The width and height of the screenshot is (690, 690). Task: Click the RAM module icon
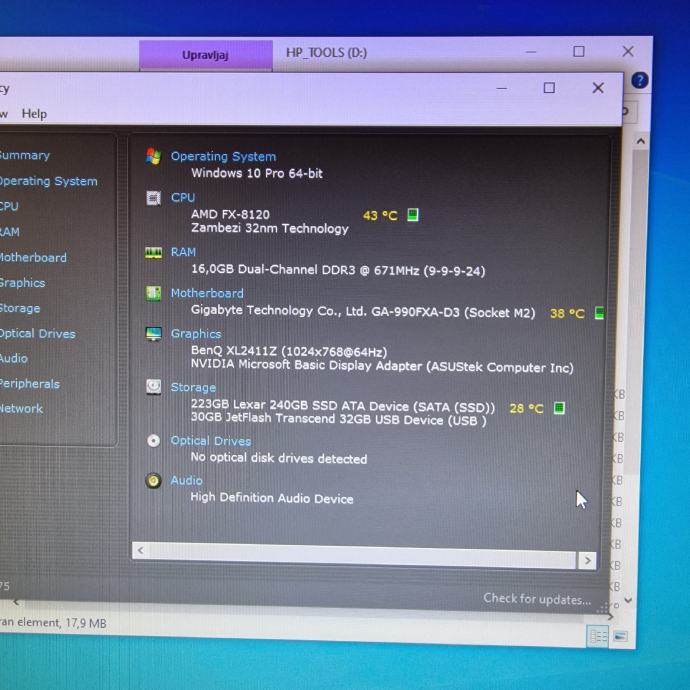tap(153, 253)
